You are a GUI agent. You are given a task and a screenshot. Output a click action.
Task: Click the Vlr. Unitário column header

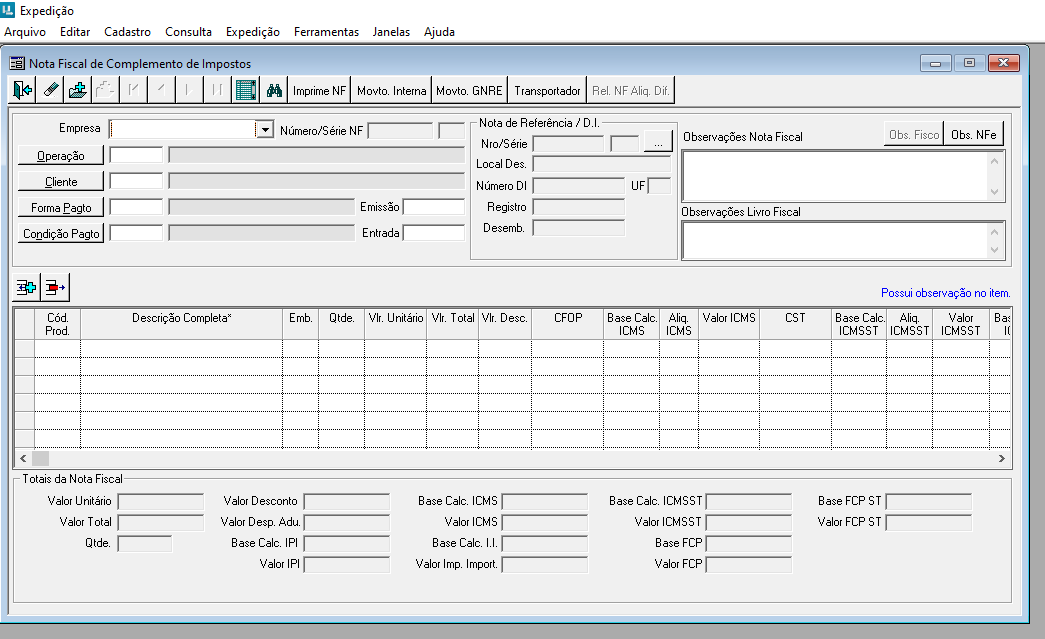point(396,324)
